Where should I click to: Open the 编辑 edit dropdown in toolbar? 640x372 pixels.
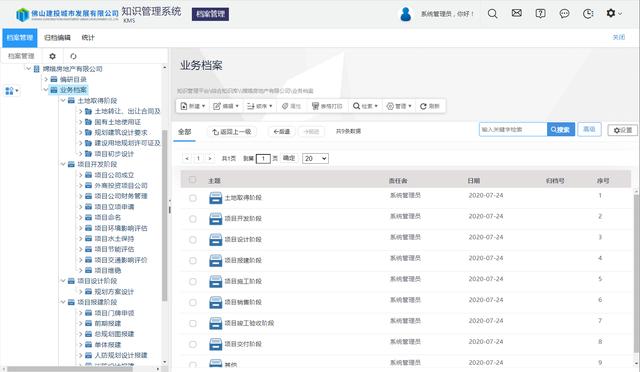(226, 106)
